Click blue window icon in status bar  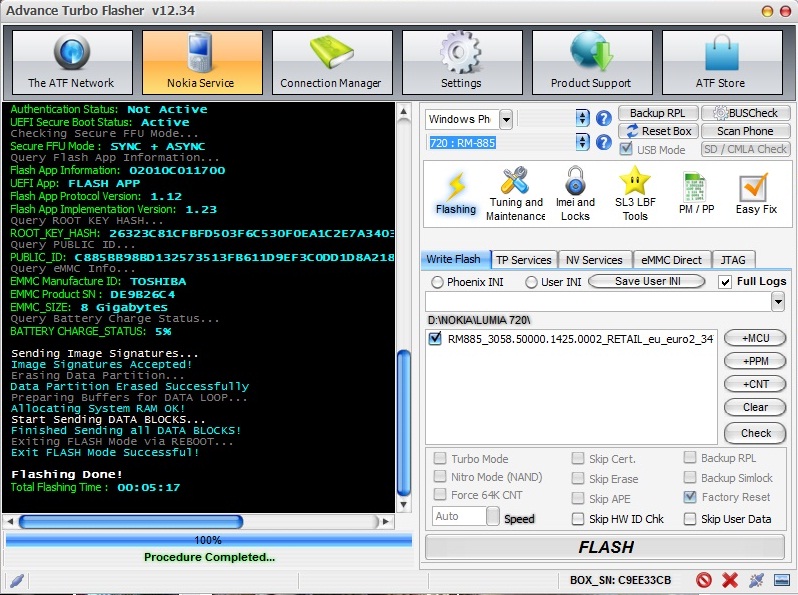782,580
